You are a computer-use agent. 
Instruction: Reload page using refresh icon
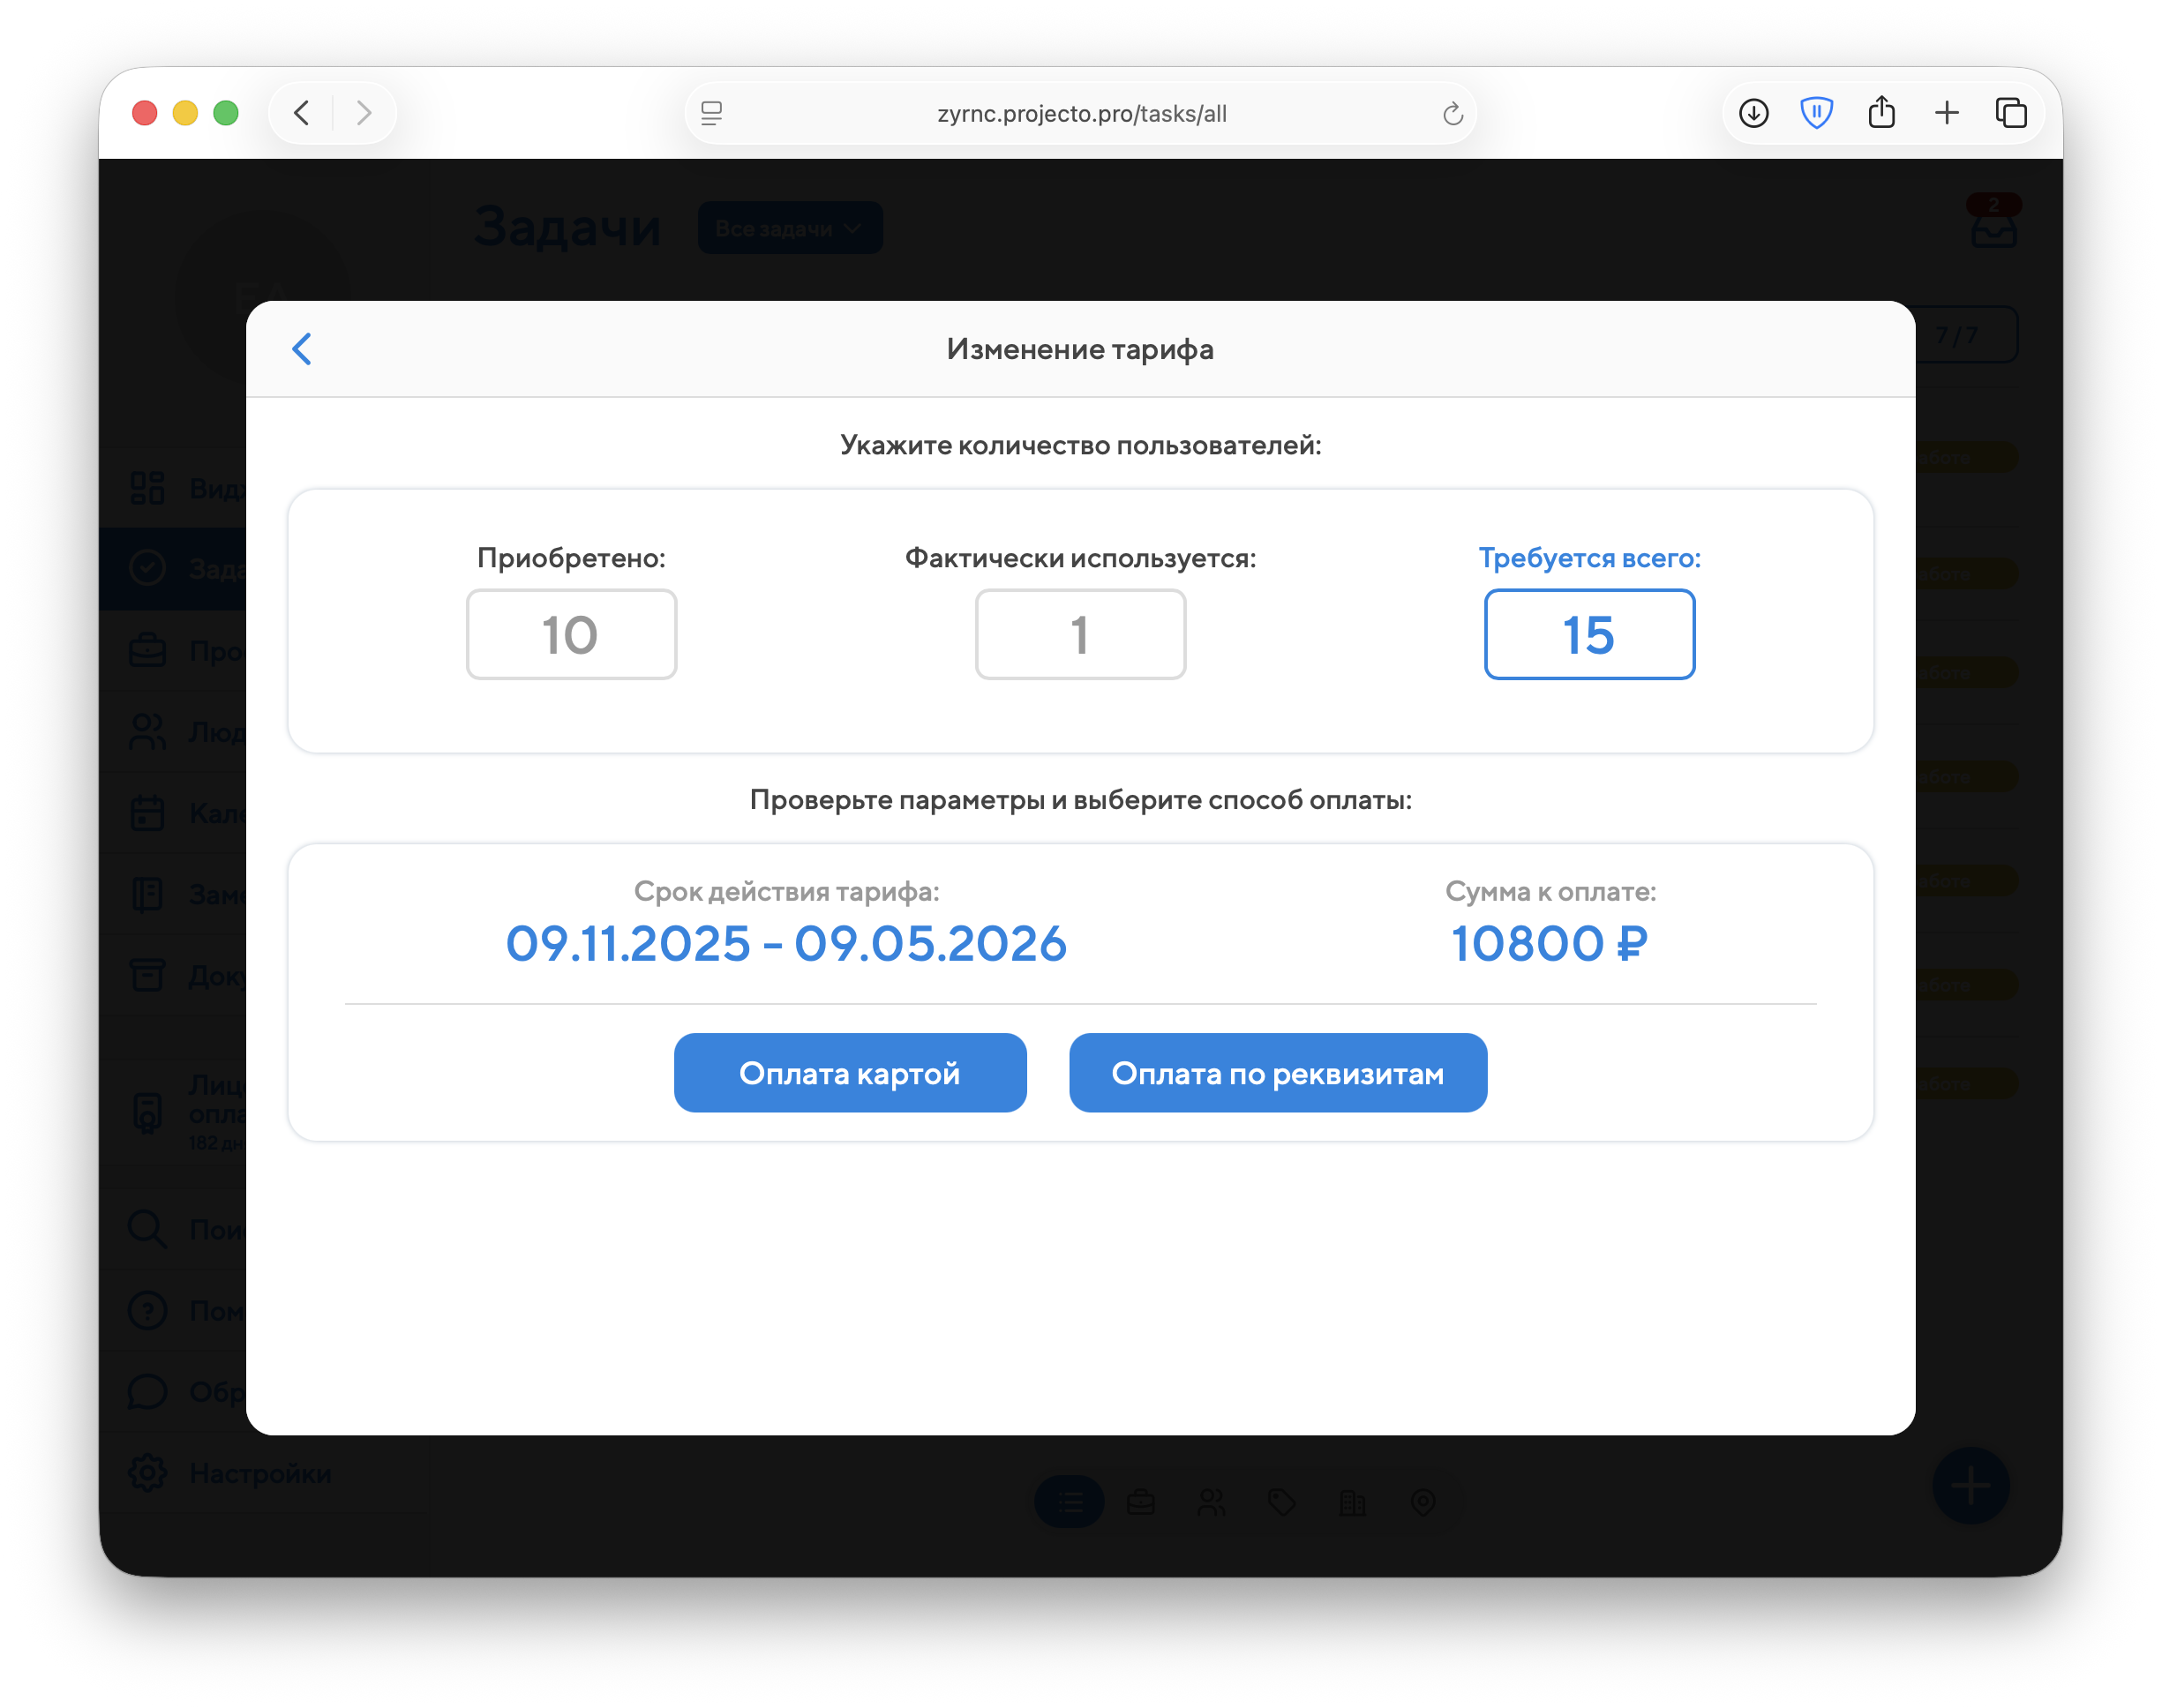click(x=1452, y=114)
